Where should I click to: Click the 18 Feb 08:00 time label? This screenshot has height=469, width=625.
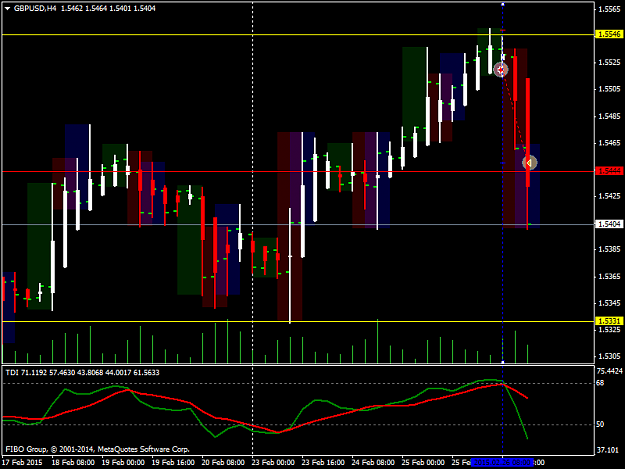click(73, 463)
